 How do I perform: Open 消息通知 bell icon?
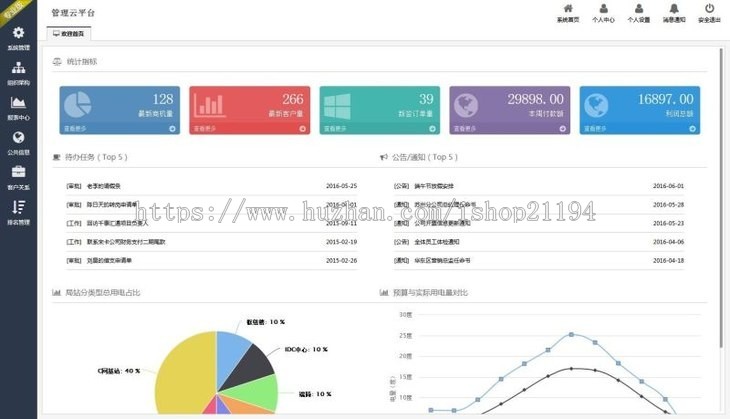674,8
